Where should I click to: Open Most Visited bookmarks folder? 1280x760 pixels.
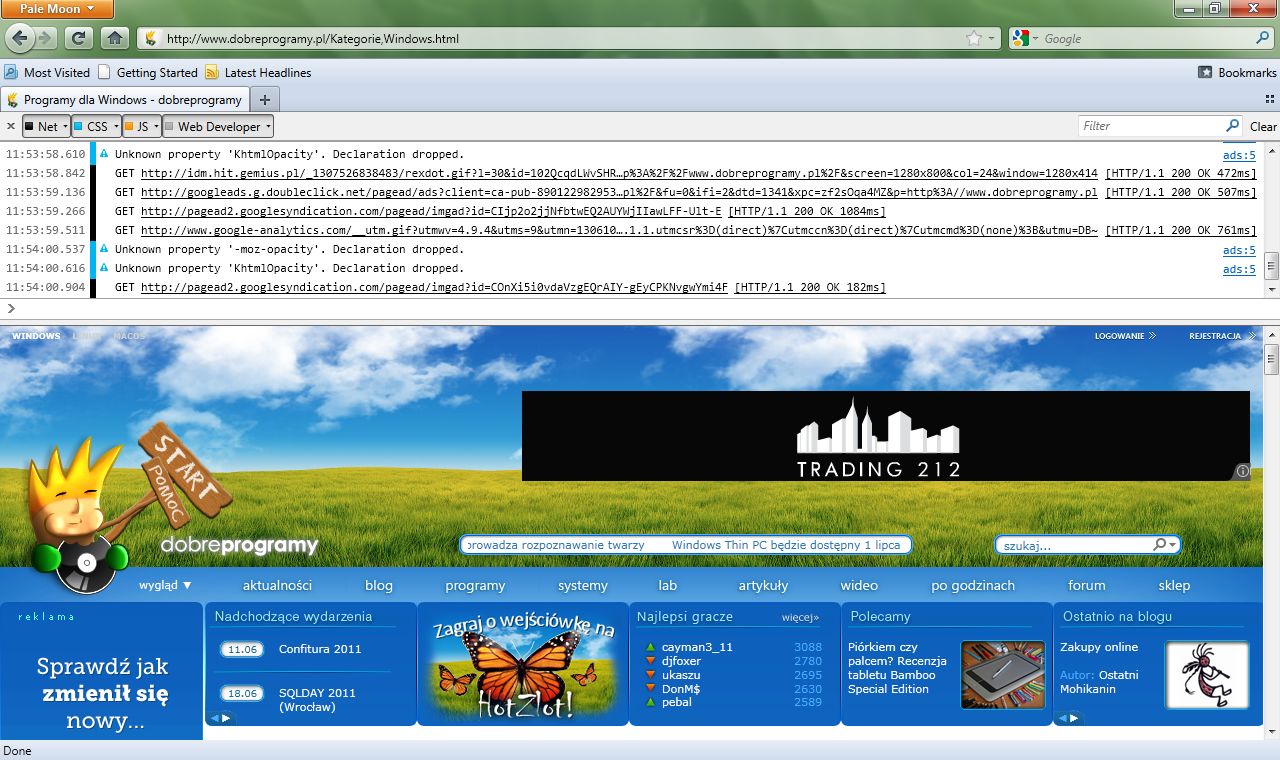[47, 72]
